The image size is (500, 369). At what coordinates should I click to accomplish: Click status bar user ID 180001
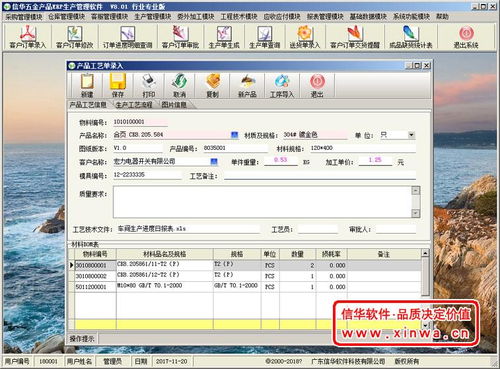[48, 361]
